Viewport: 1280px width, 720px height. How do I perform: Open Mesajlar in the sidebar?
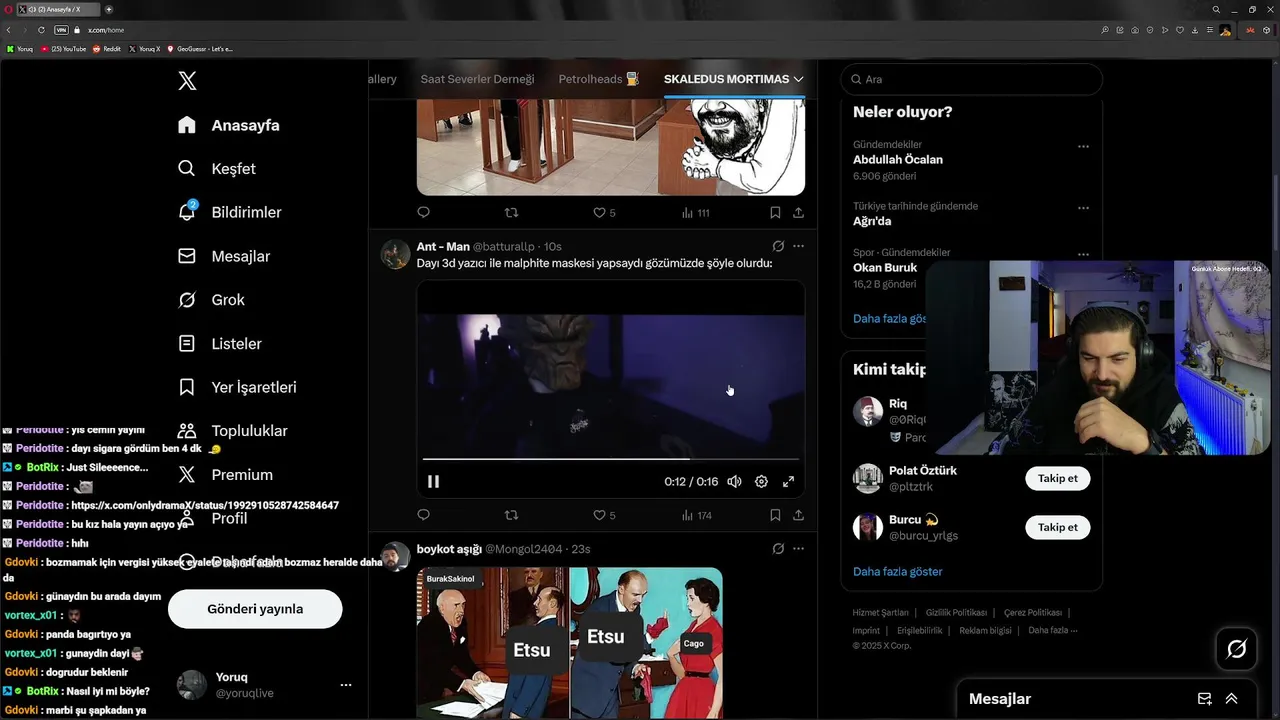[223, 256]
